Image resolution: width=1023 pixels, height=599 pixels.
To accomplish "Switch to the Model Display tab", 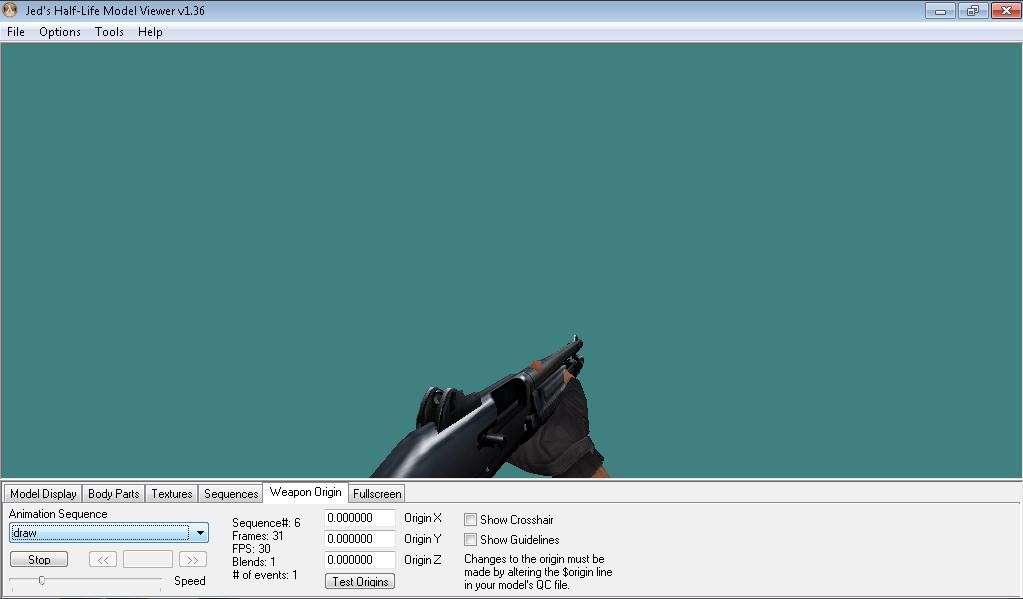I will (42, 493).
